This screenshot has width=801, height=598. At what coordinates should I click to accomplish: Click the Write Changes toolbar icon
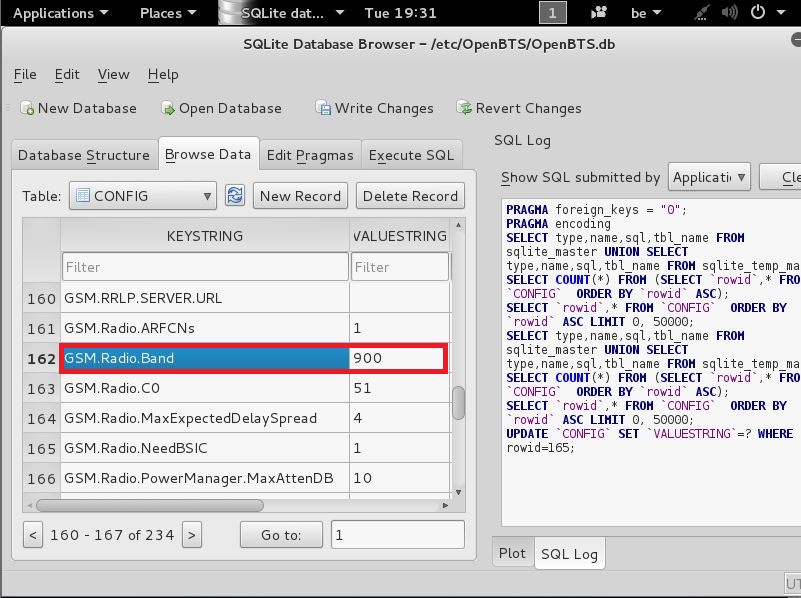[323, 108]
